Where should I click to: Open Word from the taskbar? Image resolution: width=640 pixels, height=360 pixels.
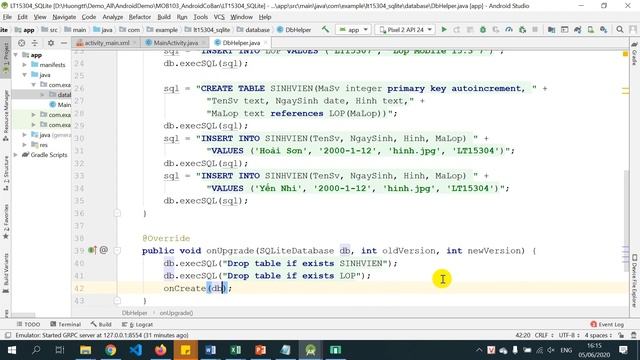click(211, 350)
